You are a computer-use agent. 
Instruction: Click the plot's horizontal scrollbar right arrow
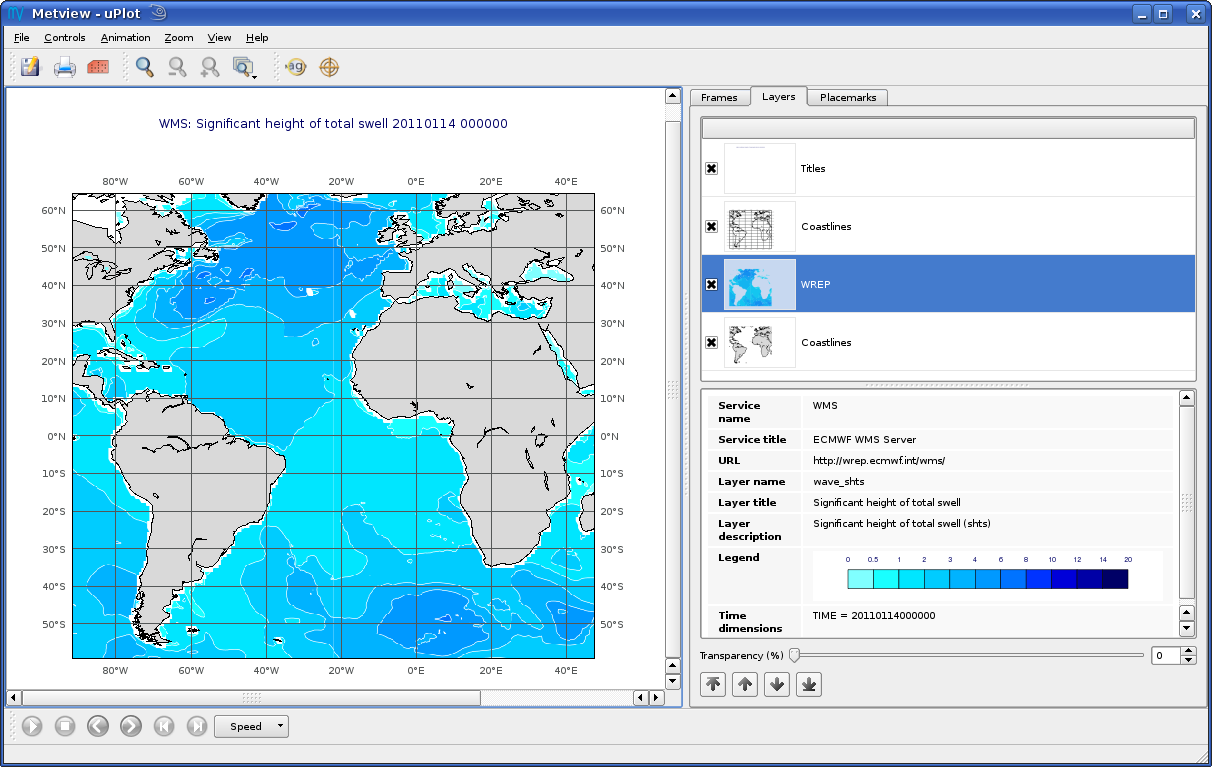pyautogui.click(x=657, y=698)
